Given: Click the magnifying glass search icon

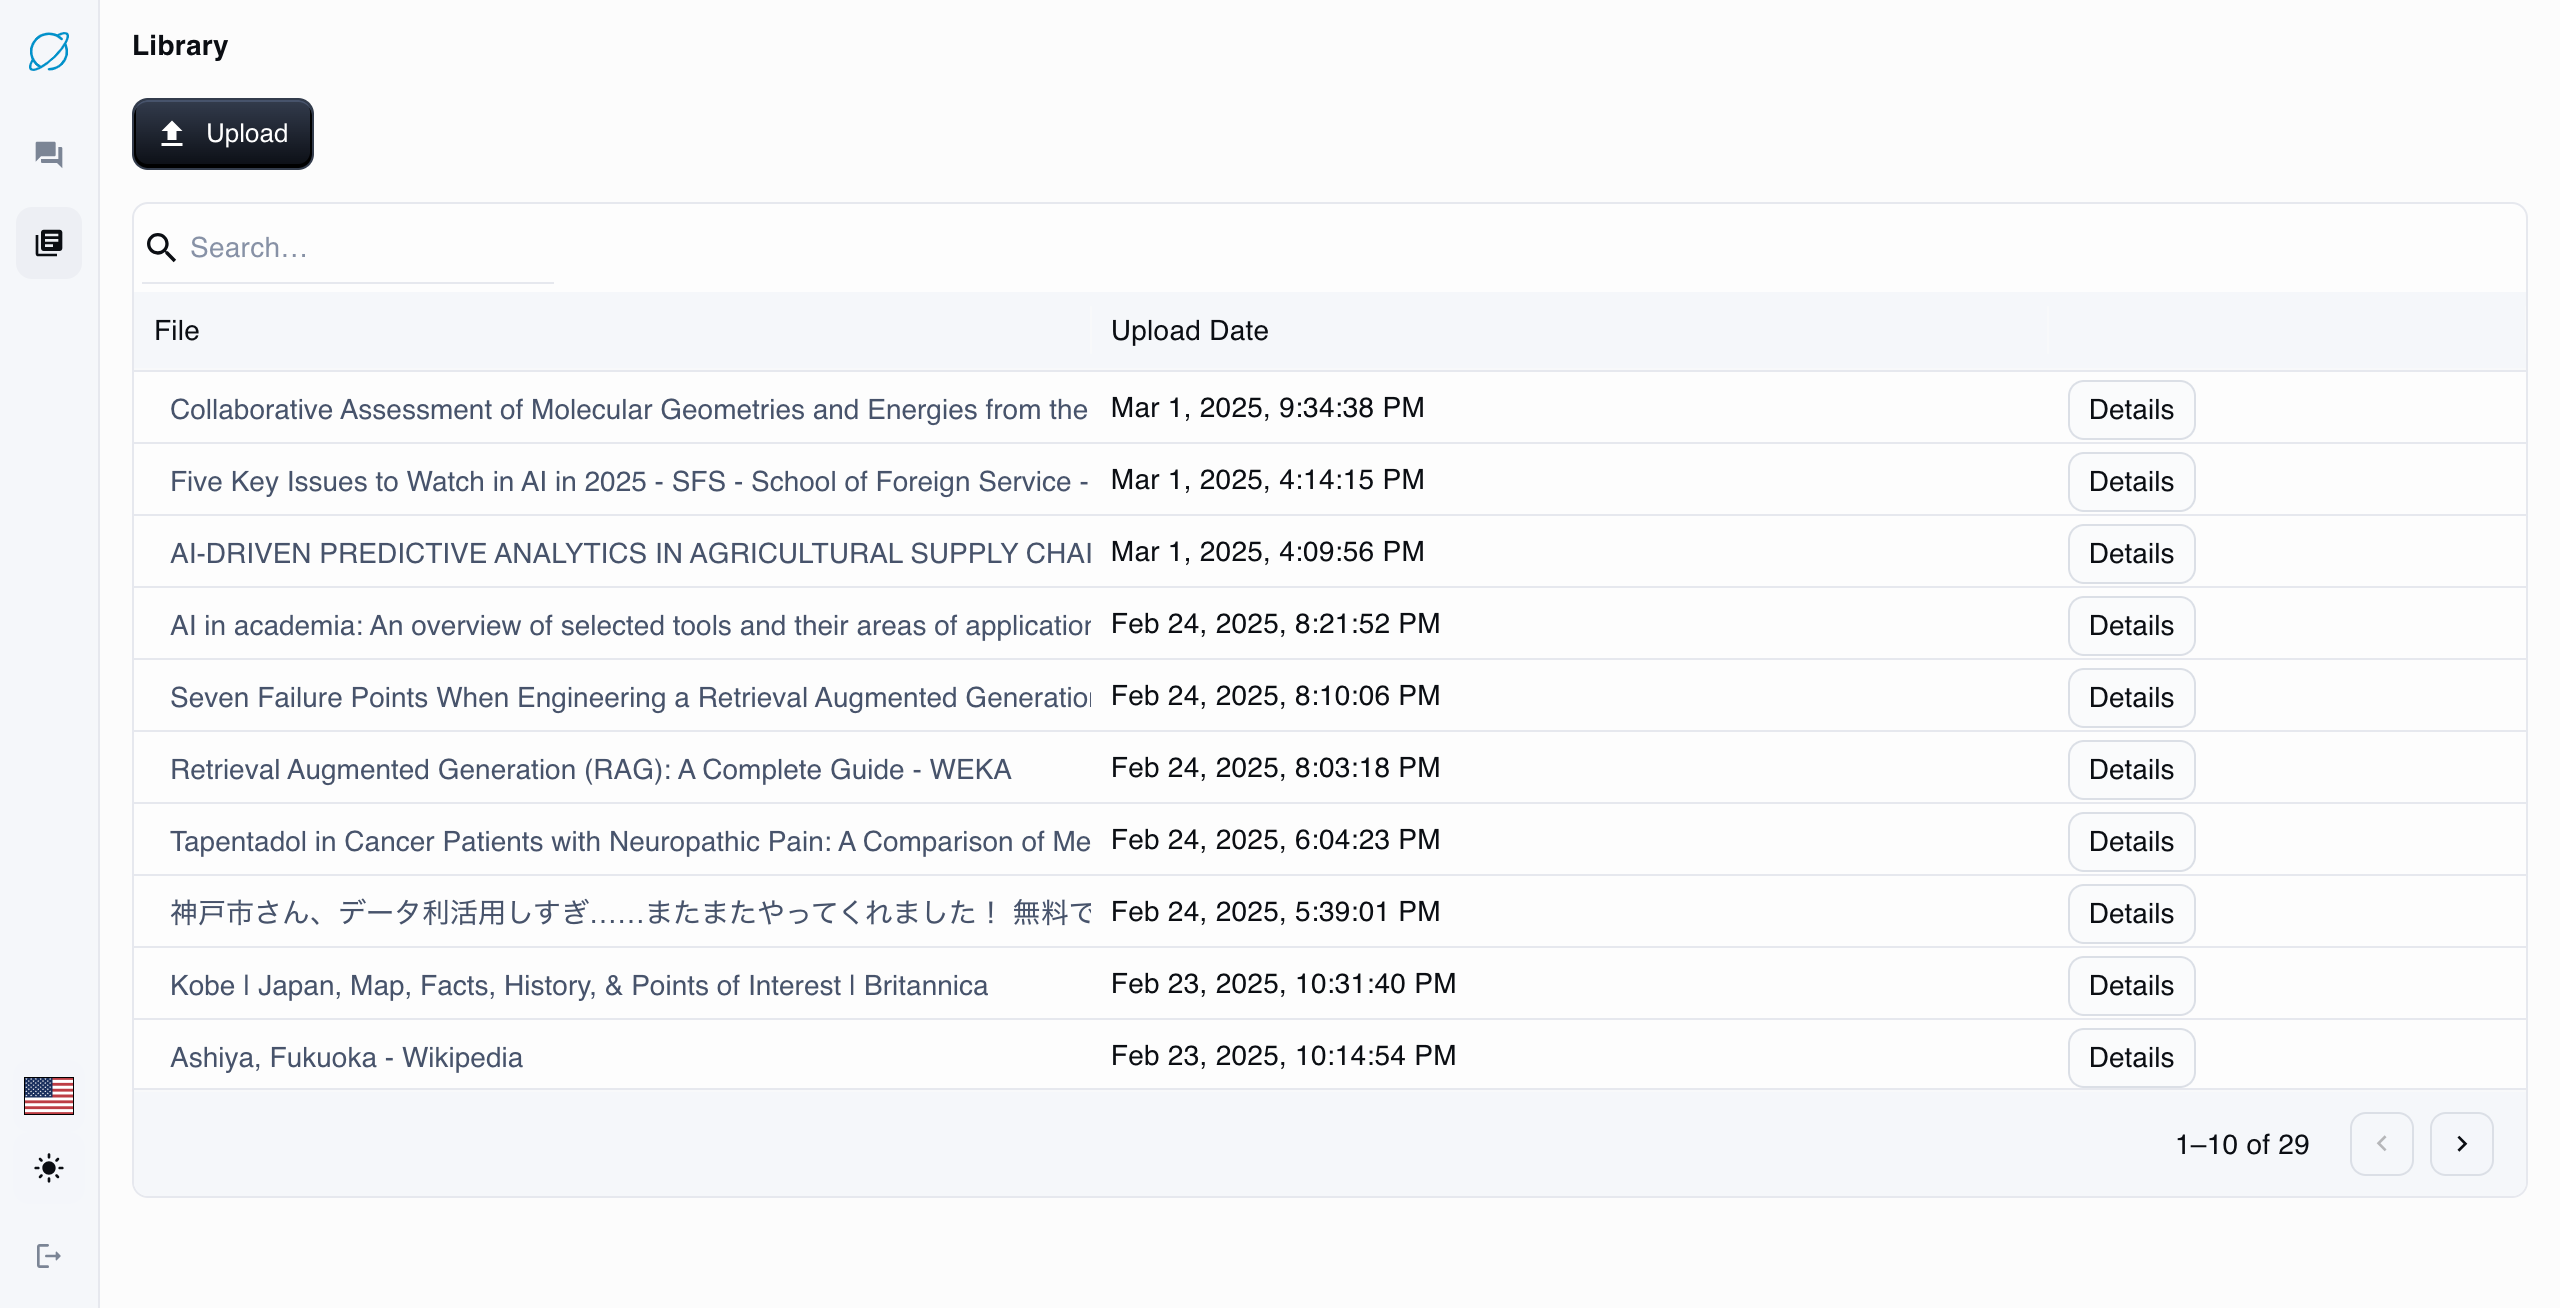Looking at the screenshot, I should [161, 247].
